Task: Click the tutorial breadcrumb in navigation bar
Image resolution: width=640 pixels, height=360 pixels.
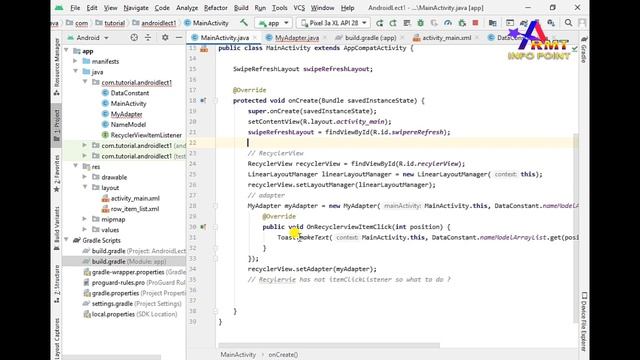Action: (x=110, y=23)
